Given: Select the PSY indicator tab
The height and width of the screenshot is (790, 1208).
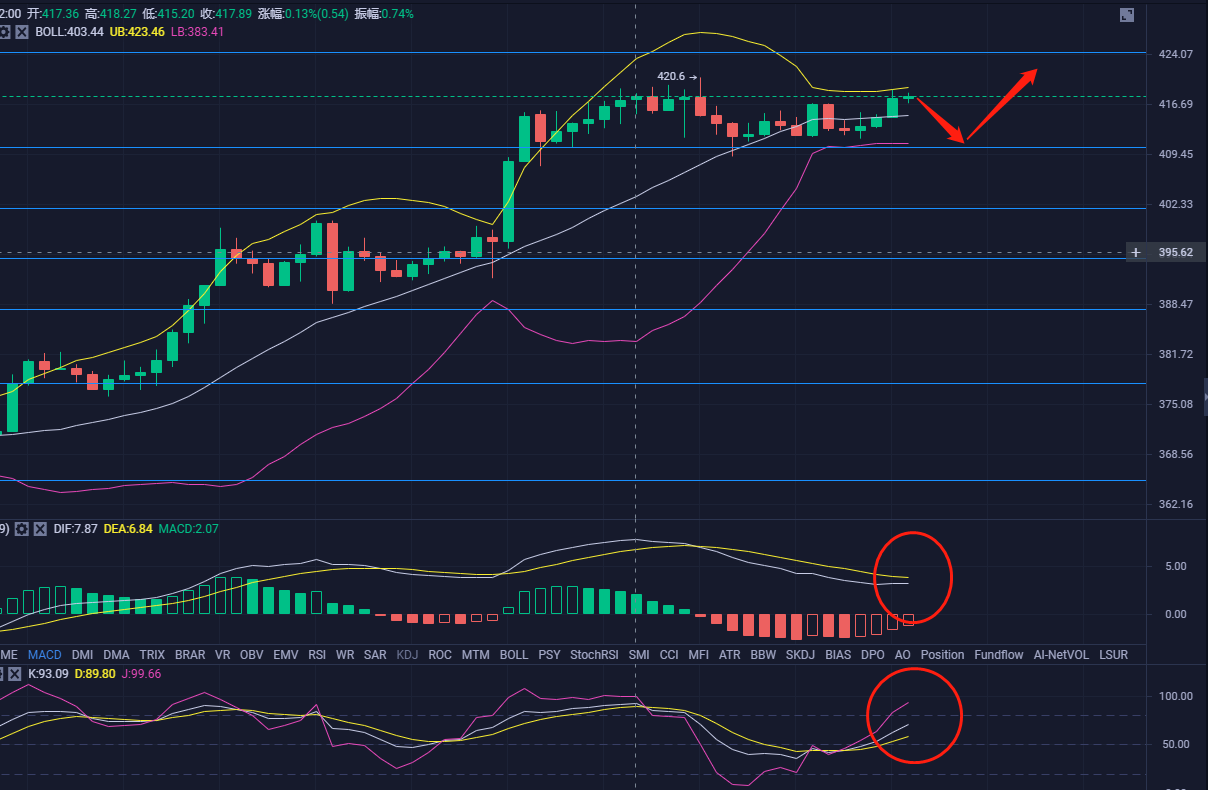Looking at the screenshot, I should (x=549, y=655).
